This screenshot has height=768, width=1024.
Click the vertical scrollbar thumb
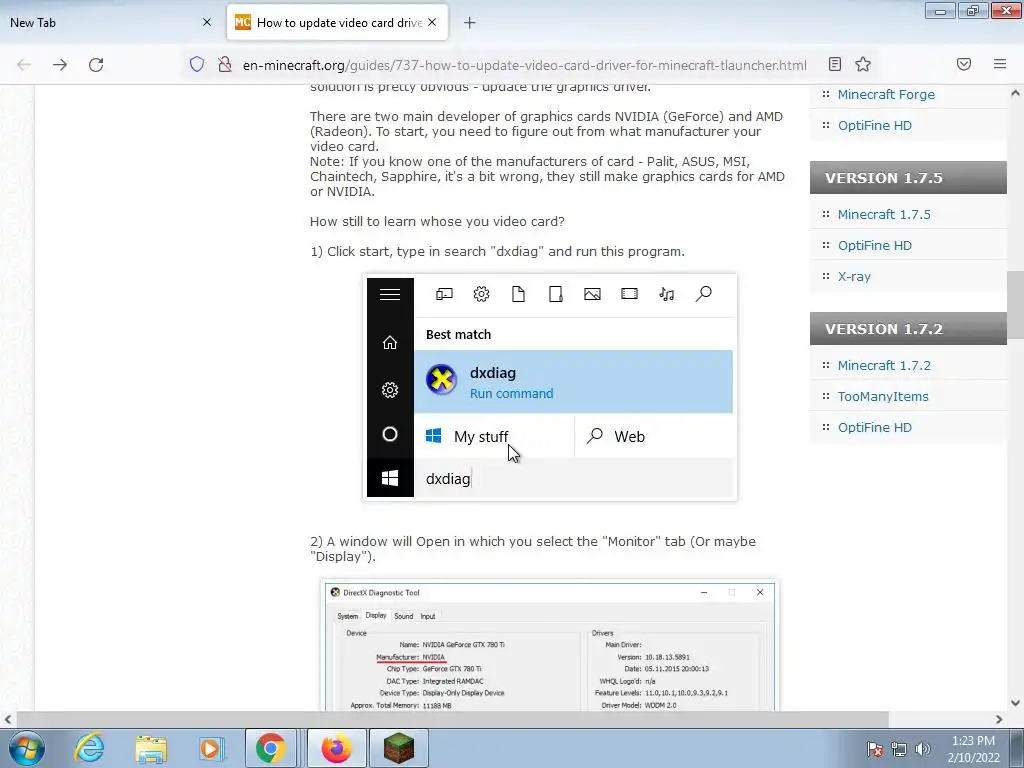(x=1015, y=304)
